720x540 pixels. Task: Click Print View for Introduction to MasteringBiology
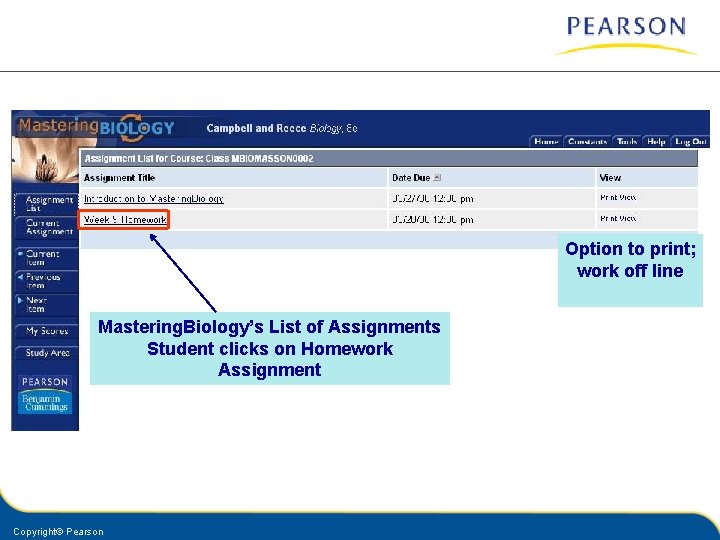tap(618, 197)
